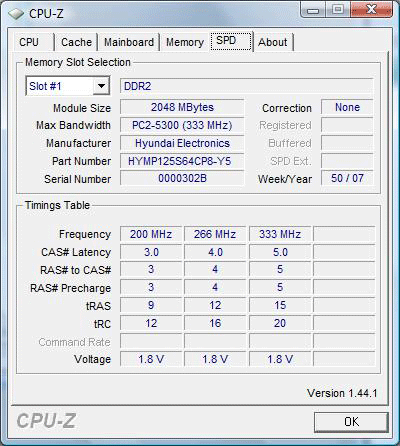The height and width of the screenshot is (446, 400).
Task: Open the Cache tab
Action: coord(76,42)
